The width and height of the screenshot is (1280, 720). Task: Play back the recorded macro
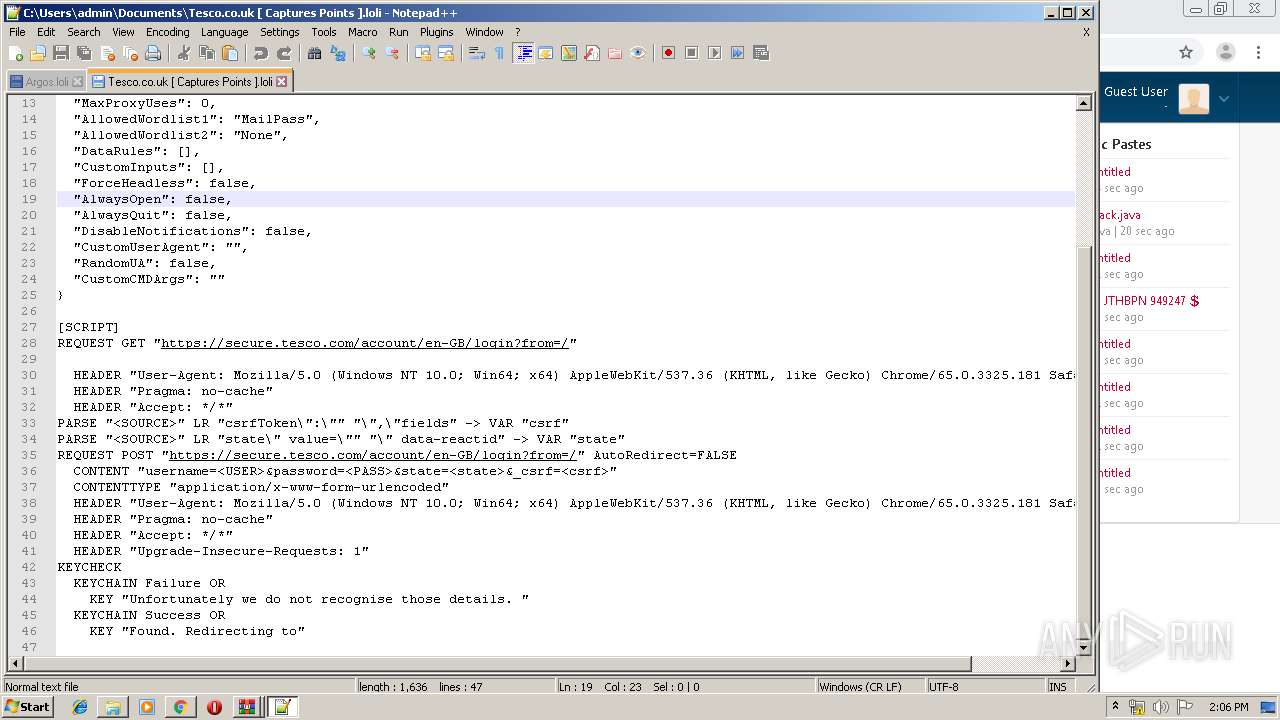[714, 53]
